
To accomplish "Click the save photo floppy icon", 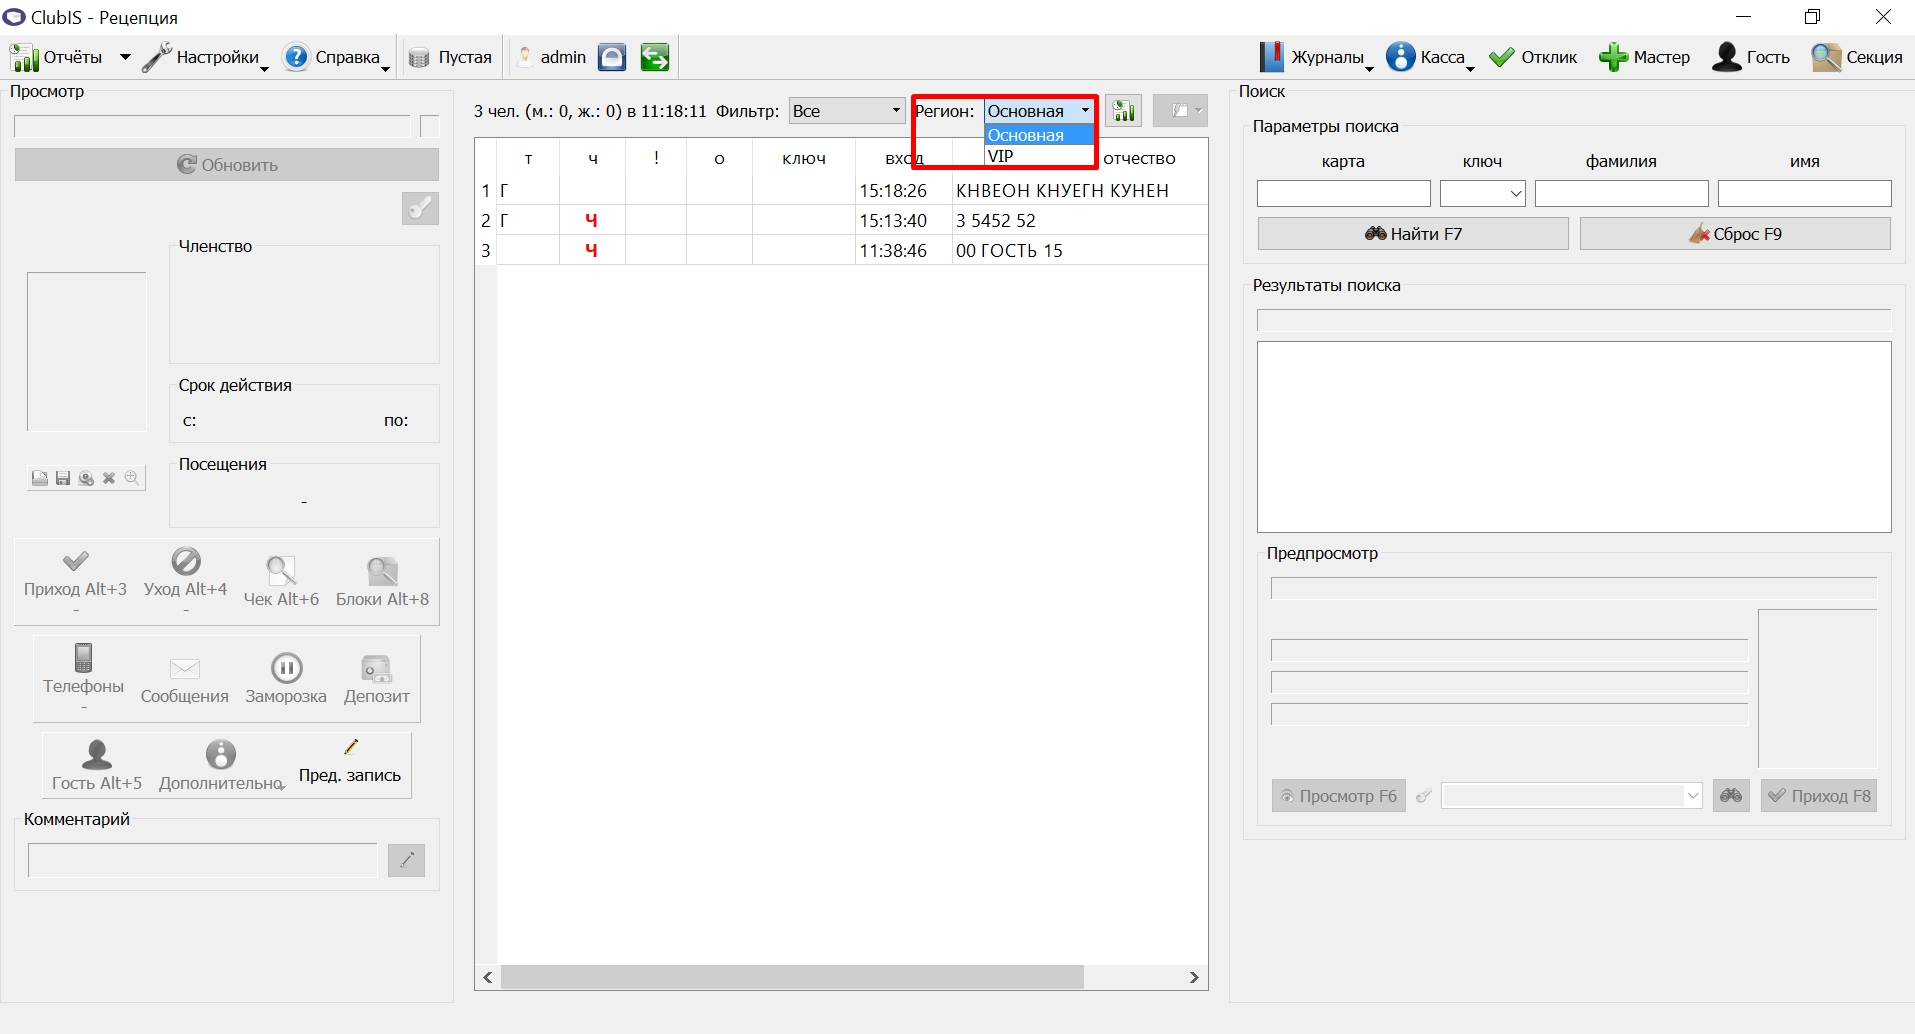I will tap(63, 478).
